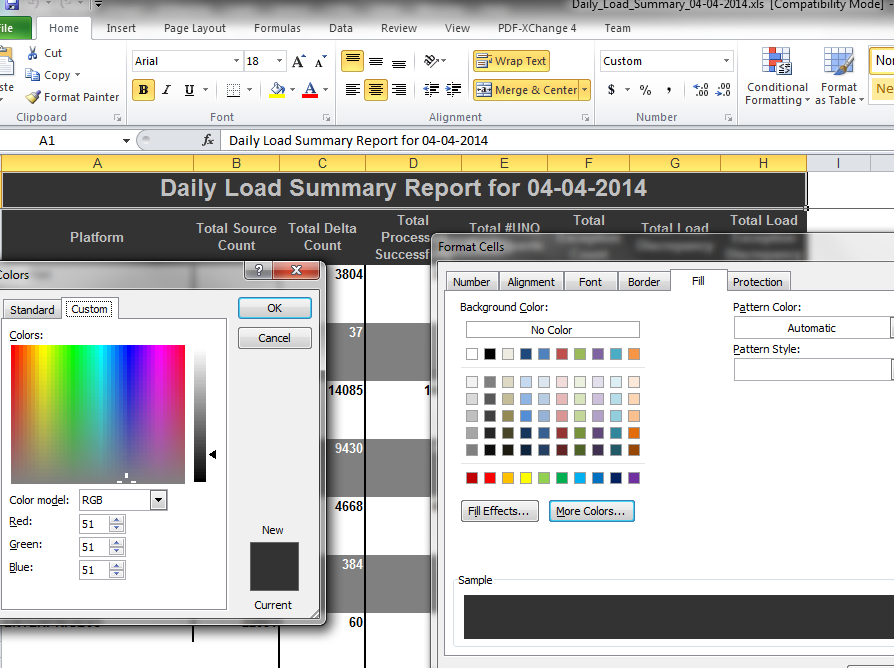Image resolution: width=894 pixels, height=668 pixels.
Task: Toggle Underline formatting in ribbon
Action: (x=189, y=90)
